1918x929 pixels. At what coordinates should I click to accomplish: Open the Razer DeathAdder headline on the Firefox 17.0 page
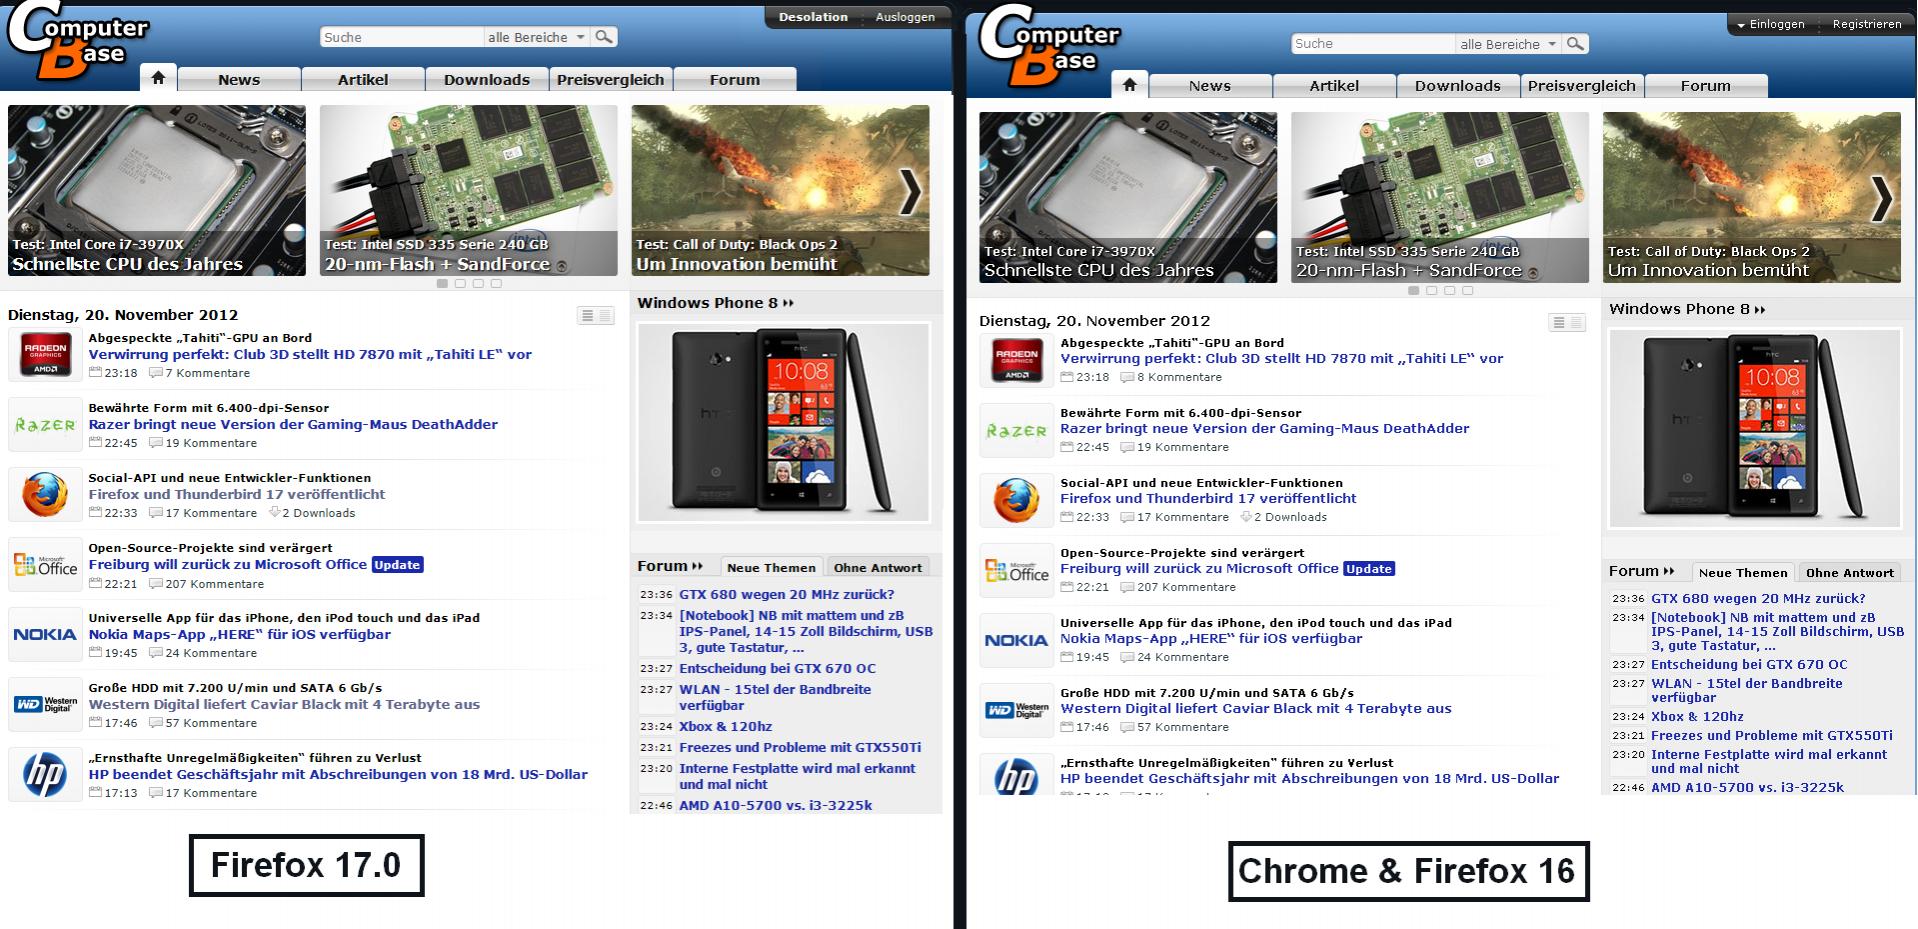click(293, 424)
